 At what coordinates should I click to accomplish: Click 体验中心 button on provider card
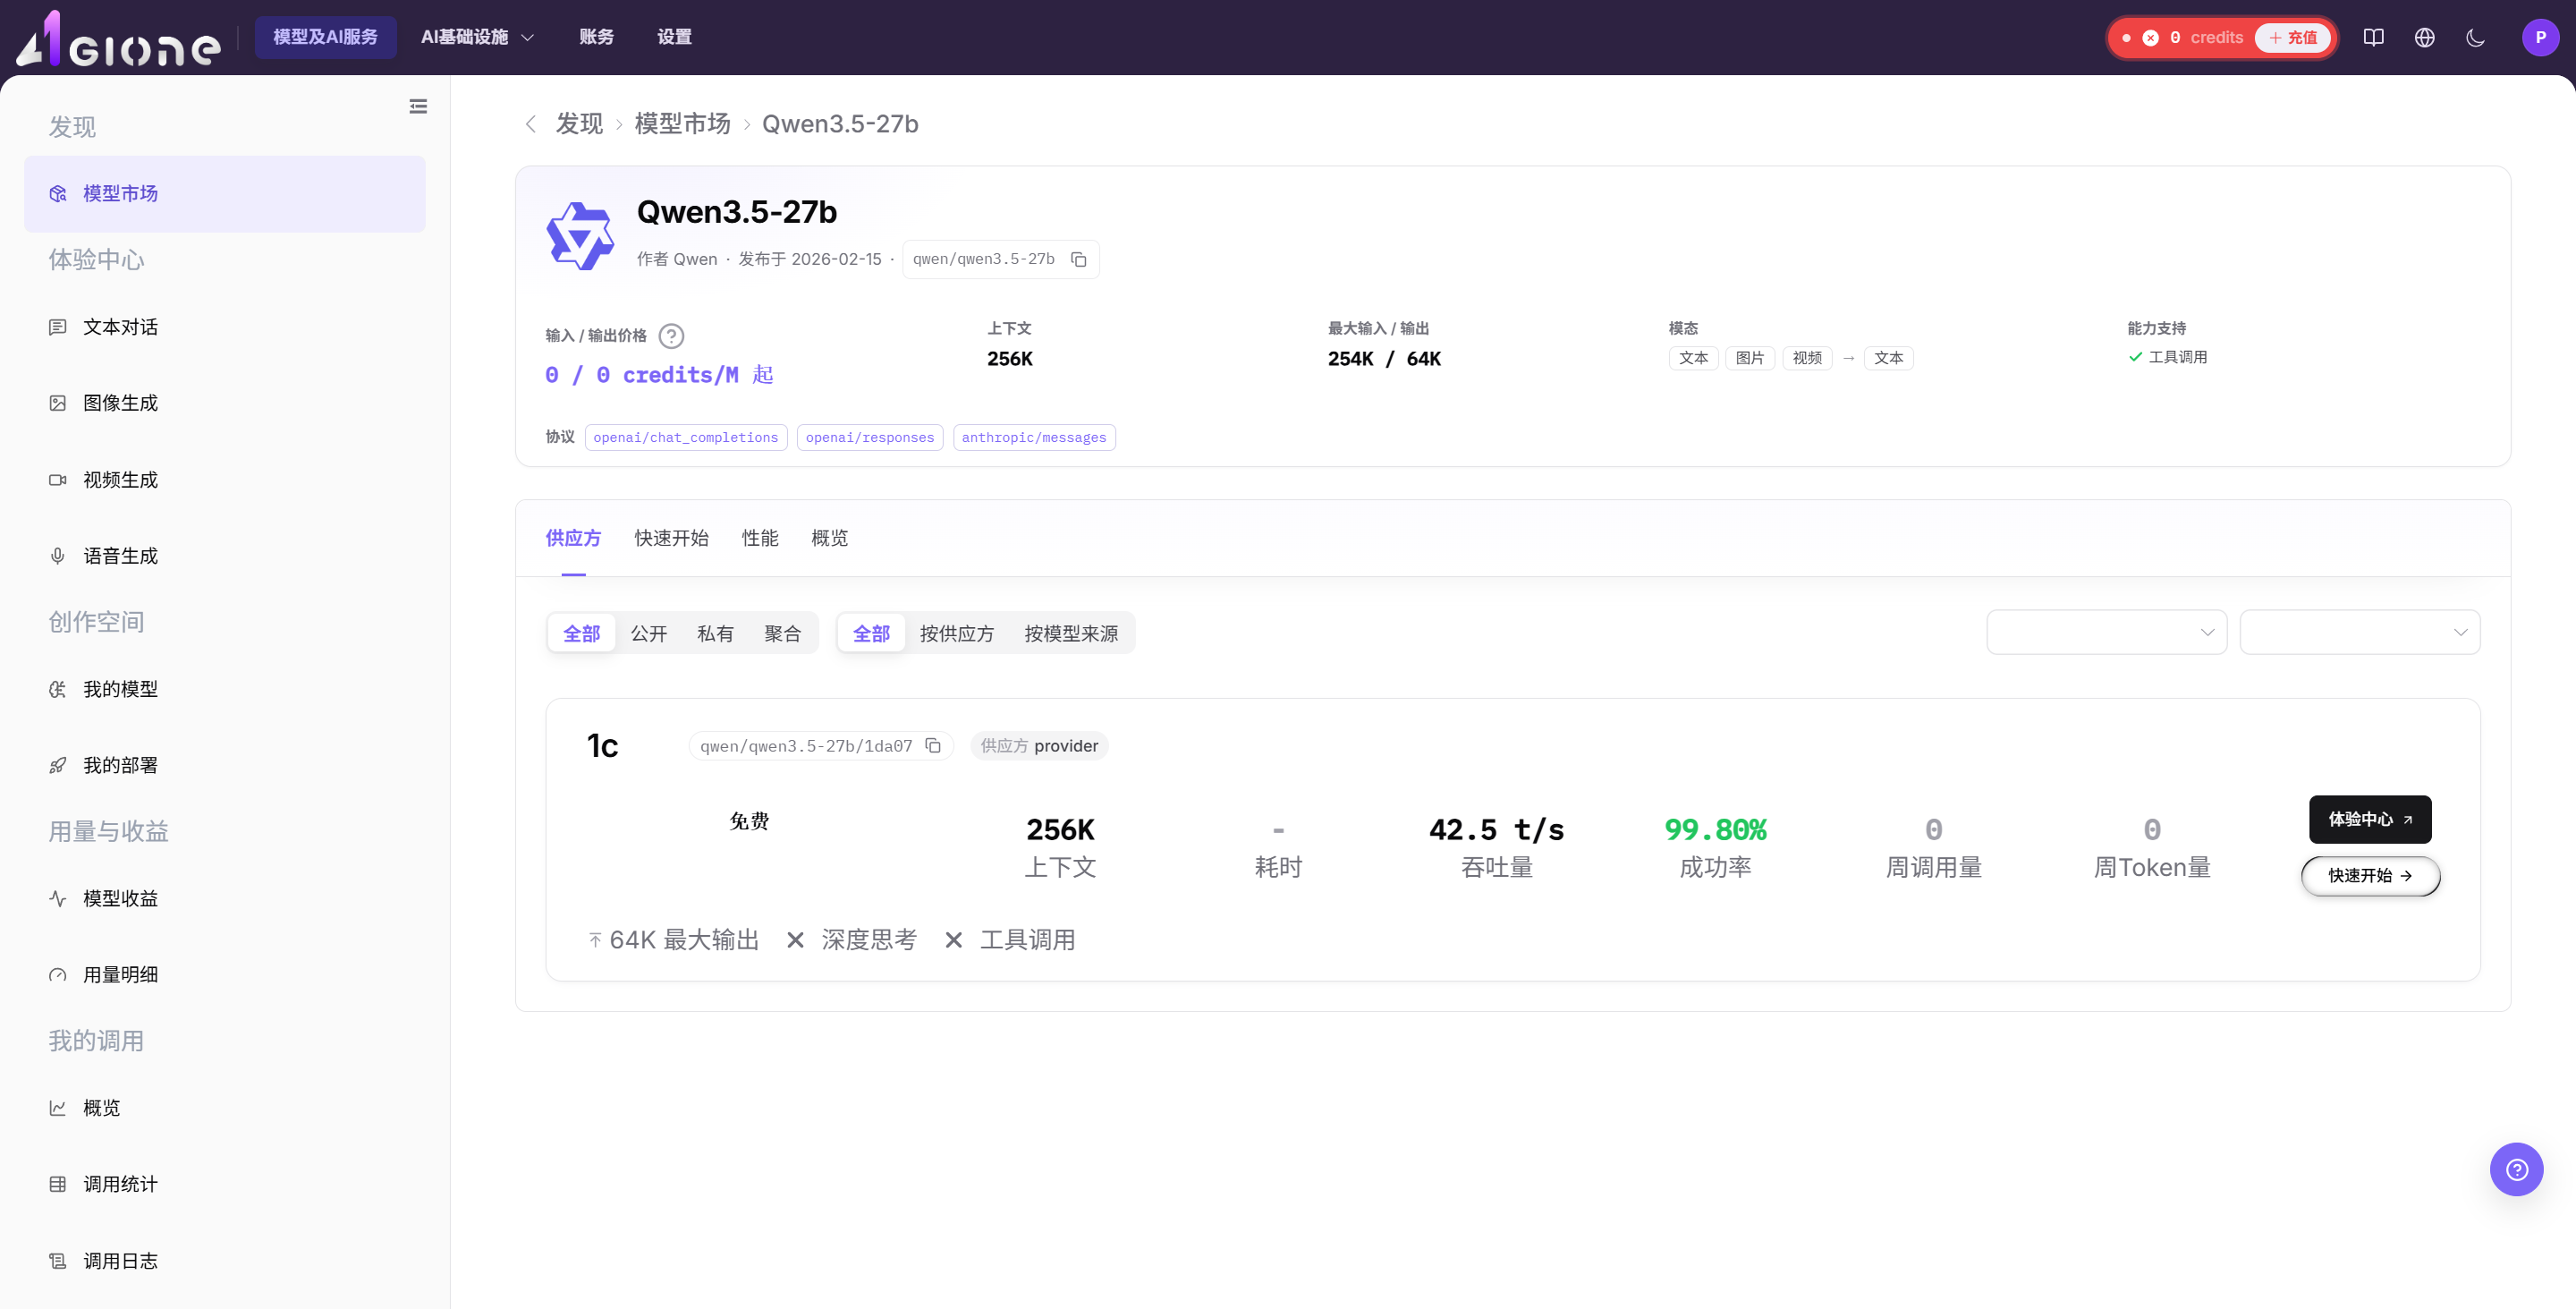(x=2370, y=819)
